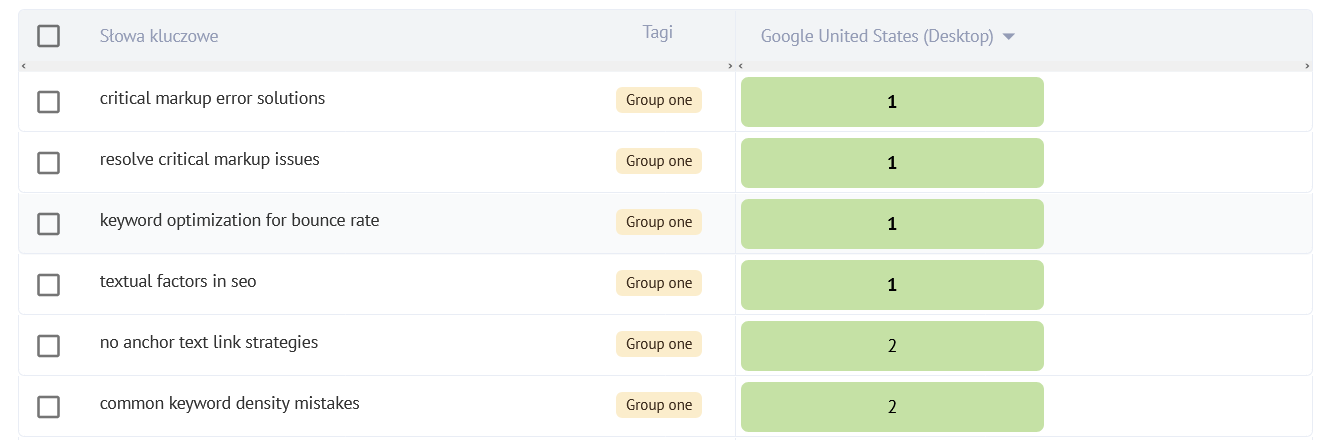
Task: Tick the checkbox for textual factors in seo
Action: pos(48,285)
